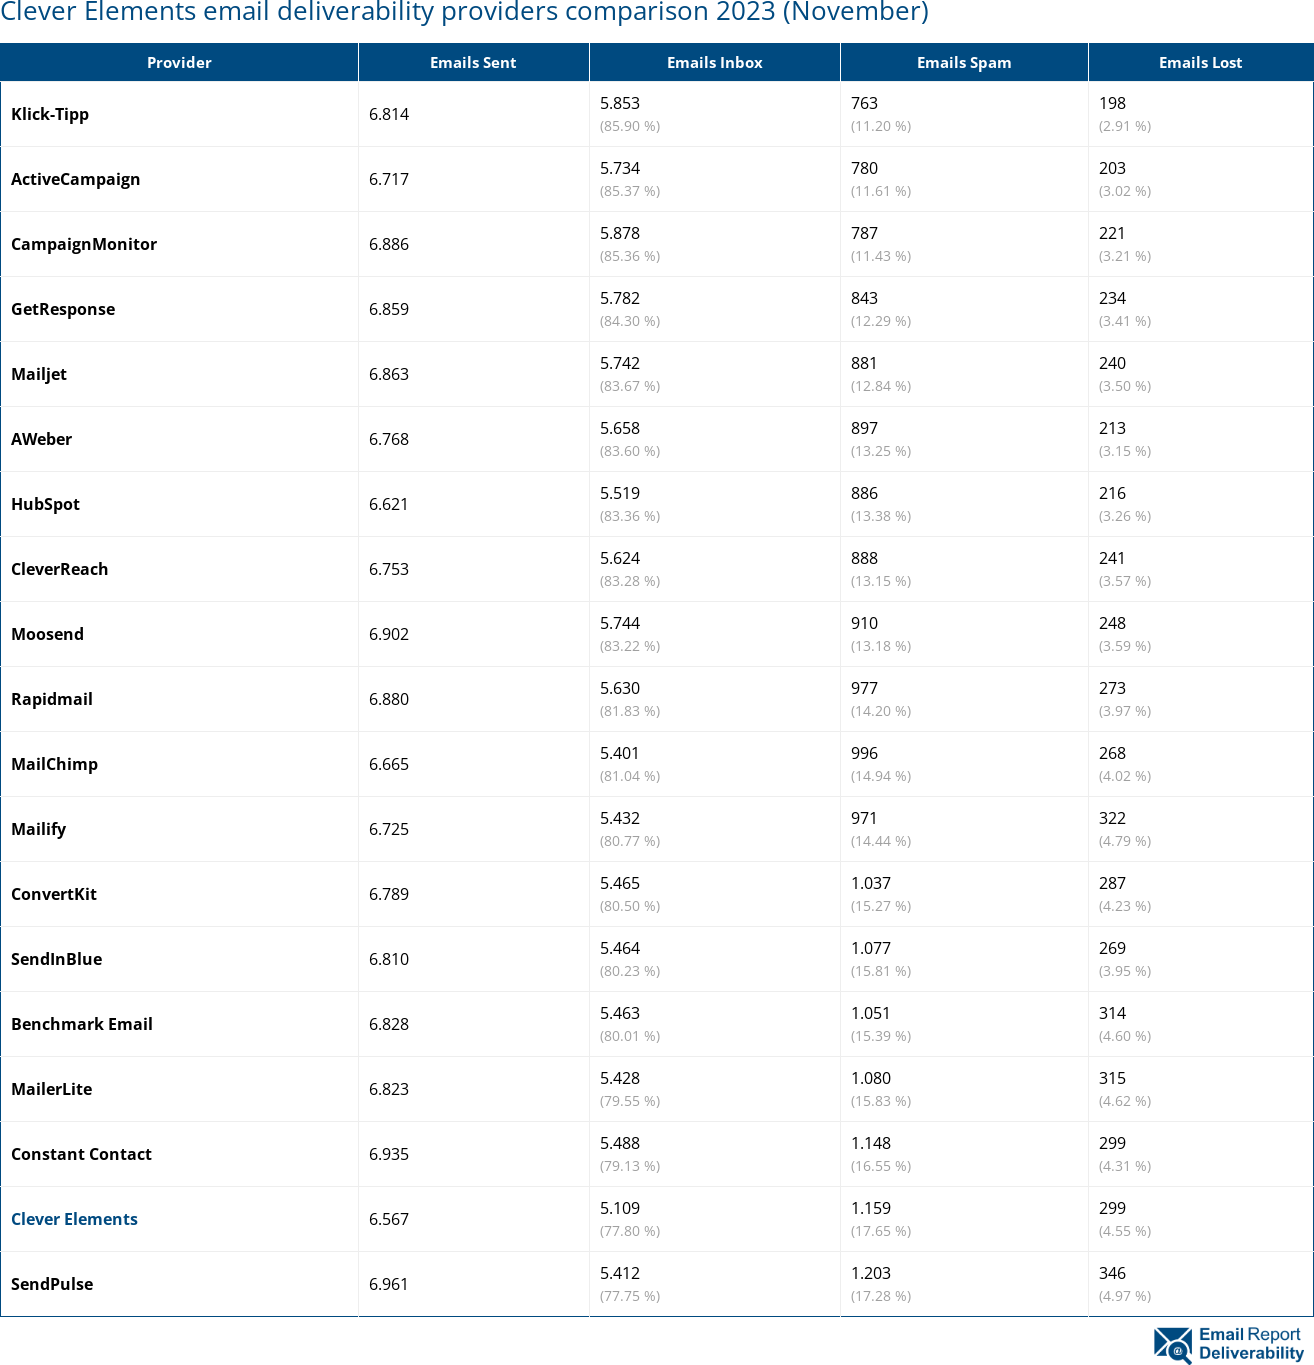Click Mailjet inbox count 5.742
1314x1365 pixels.
(x=620, y=363)
